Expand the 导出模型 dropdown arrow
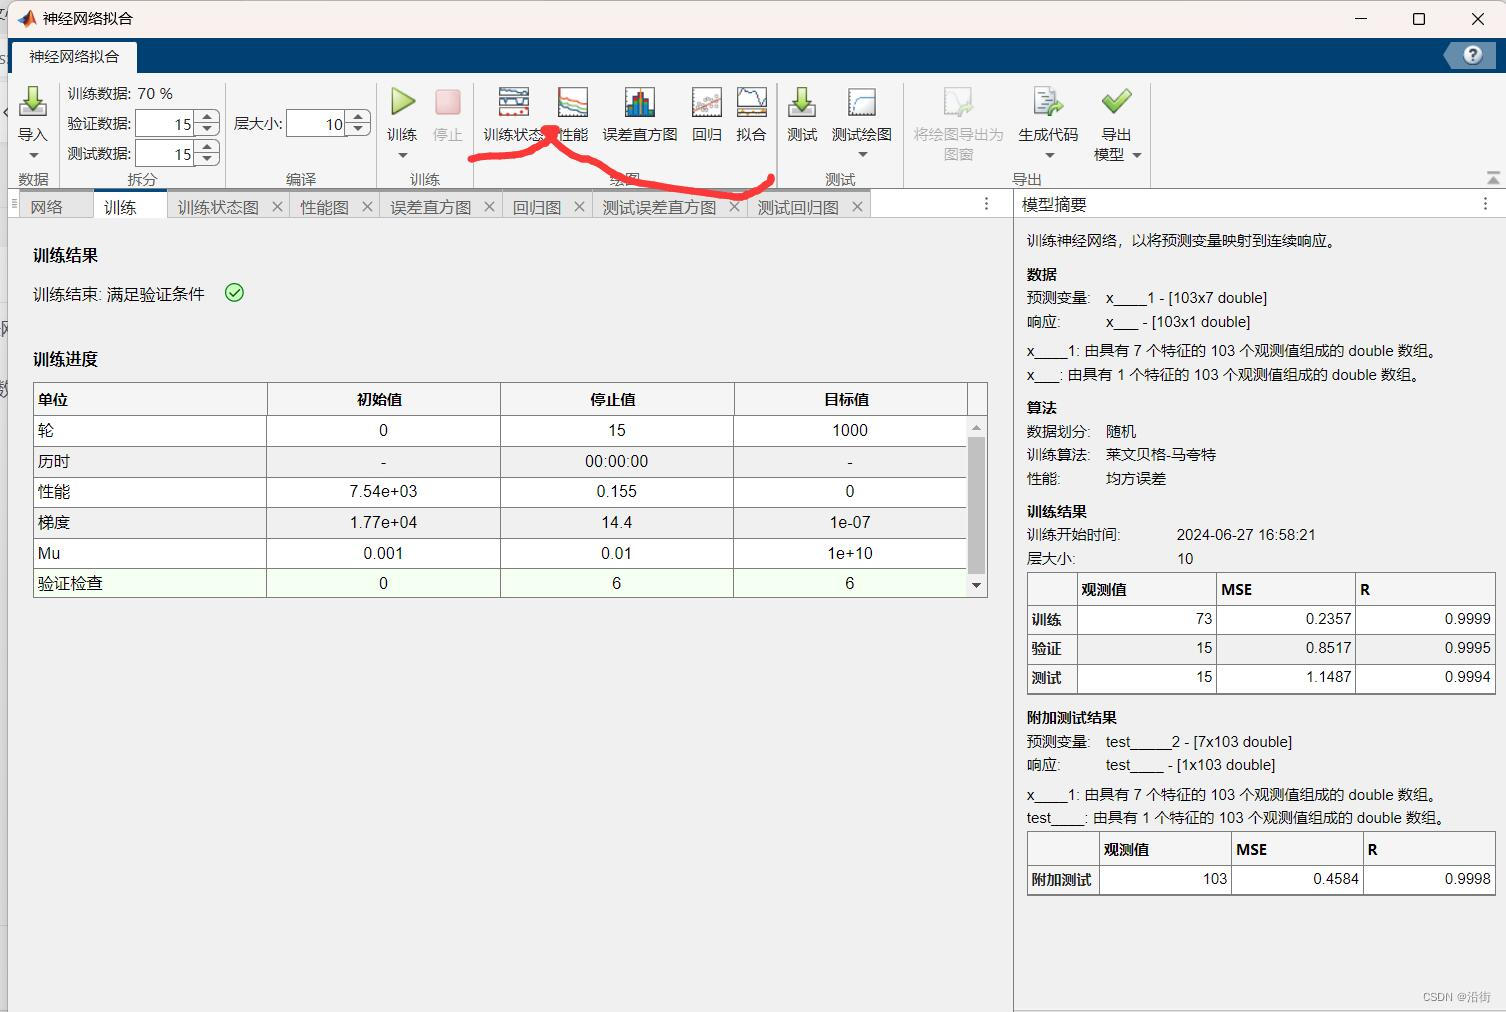The image size is (1506, 1012). coord(1138,157)
